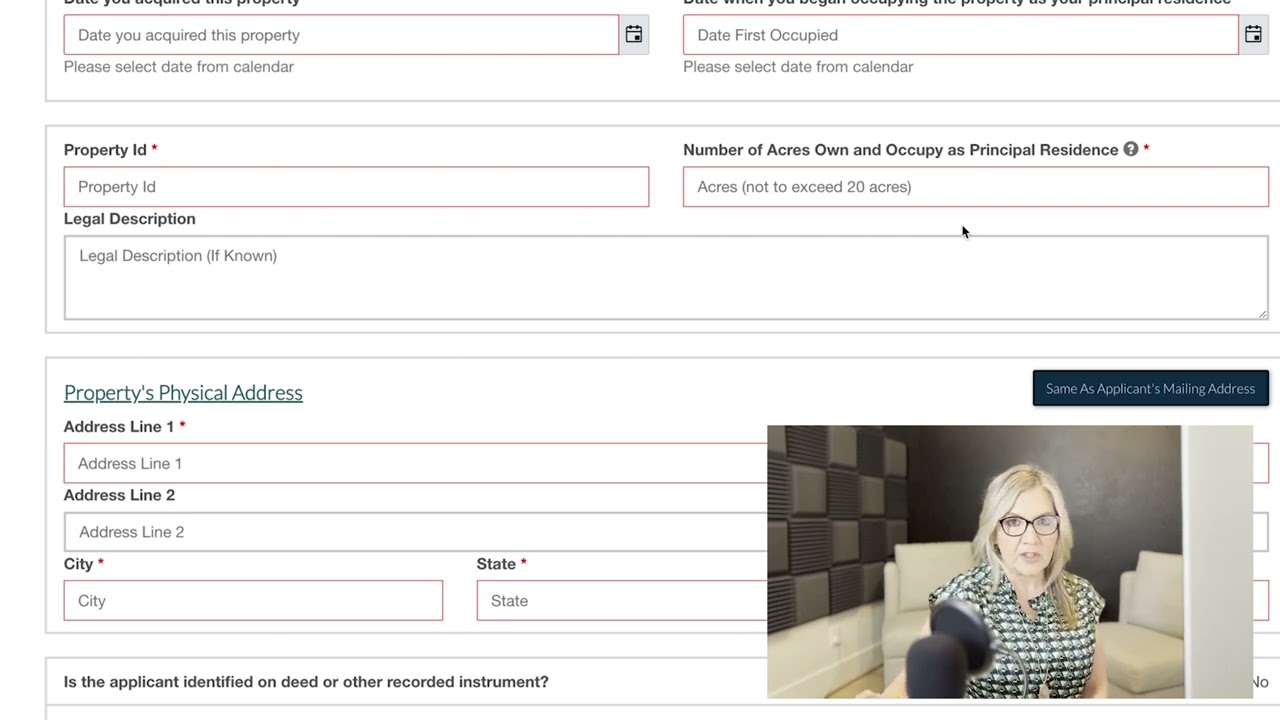Click the Legal Description text area
Screen dimensions: 1280x720
(666, 278)
